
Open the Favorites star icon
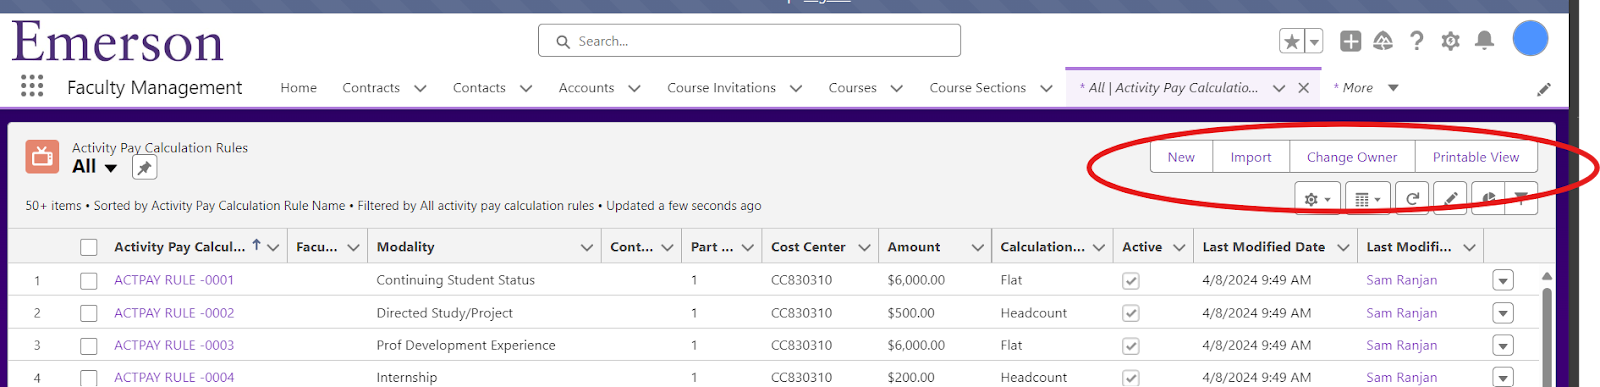(1292, 41)
